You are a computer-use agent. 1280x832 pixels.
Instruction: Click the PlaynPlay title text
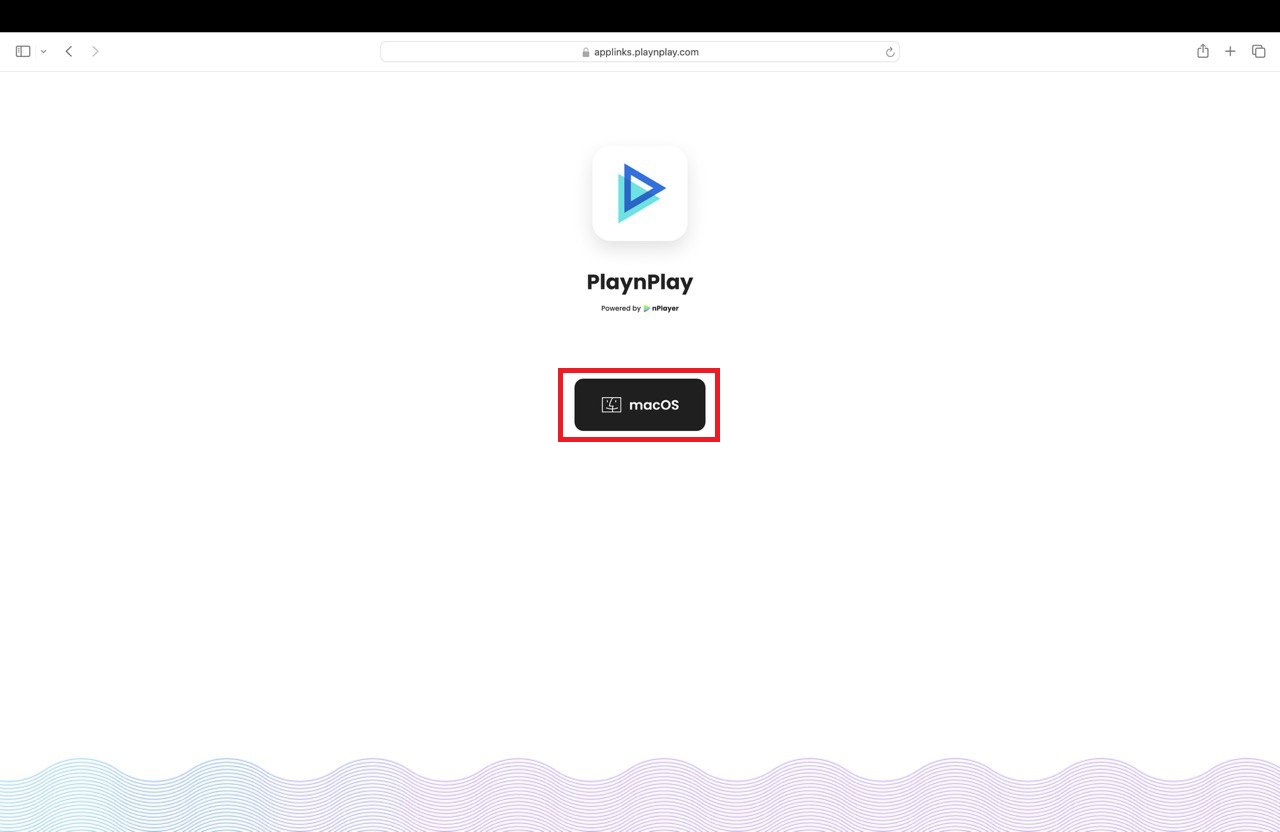coord(640,282)
